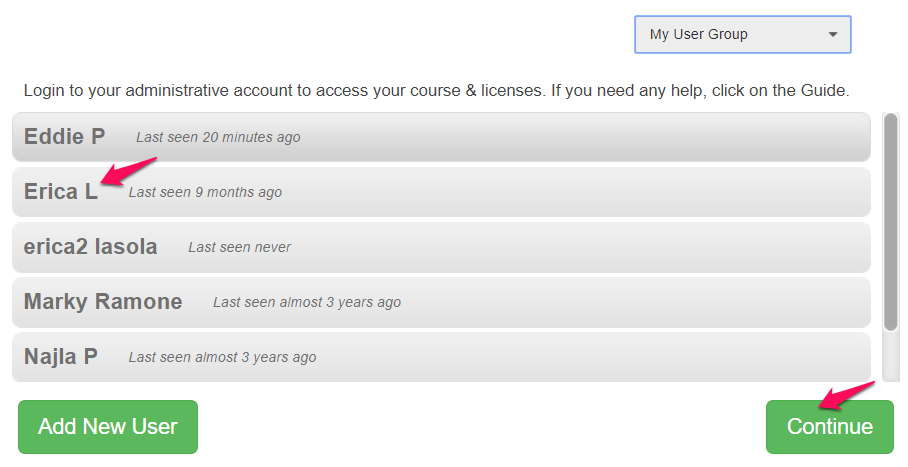Click the 'Last seen 9 months ago' label
Image resolution: width=908 pixels, height=467 pixels.
(205, 193)
